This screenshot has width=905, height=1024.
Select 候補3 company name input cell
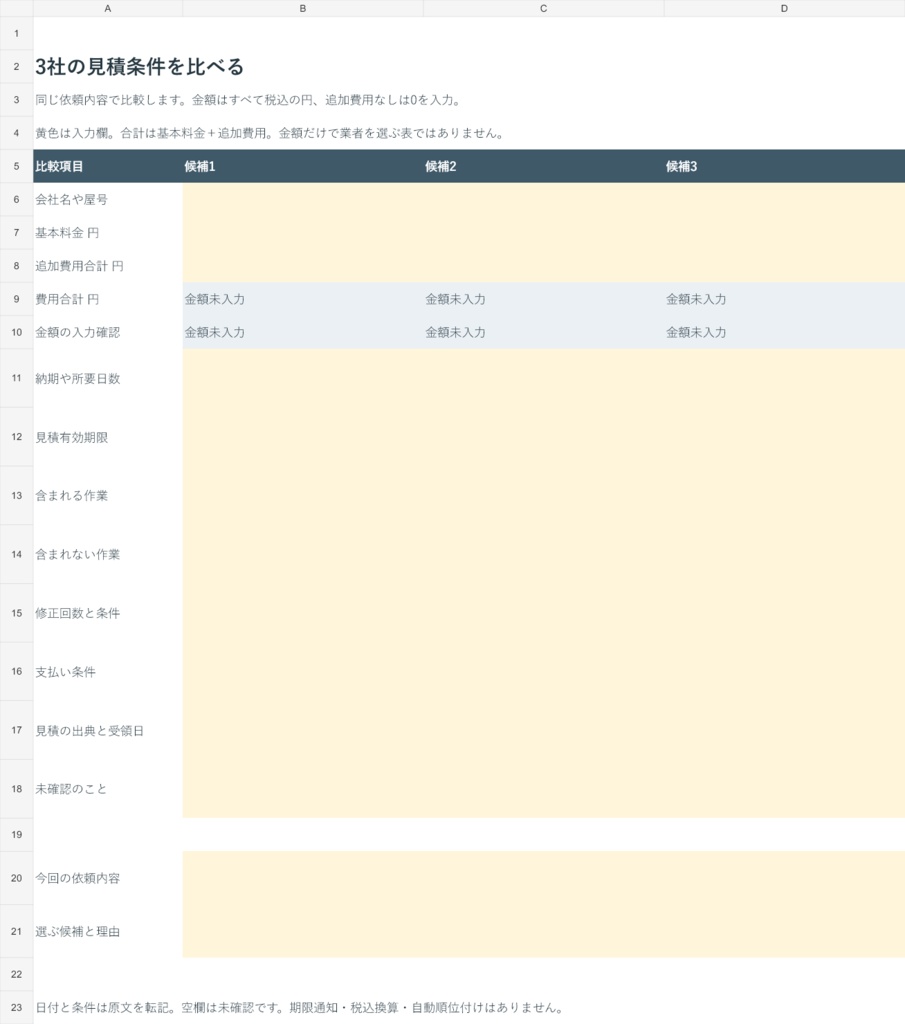(784, 199)
